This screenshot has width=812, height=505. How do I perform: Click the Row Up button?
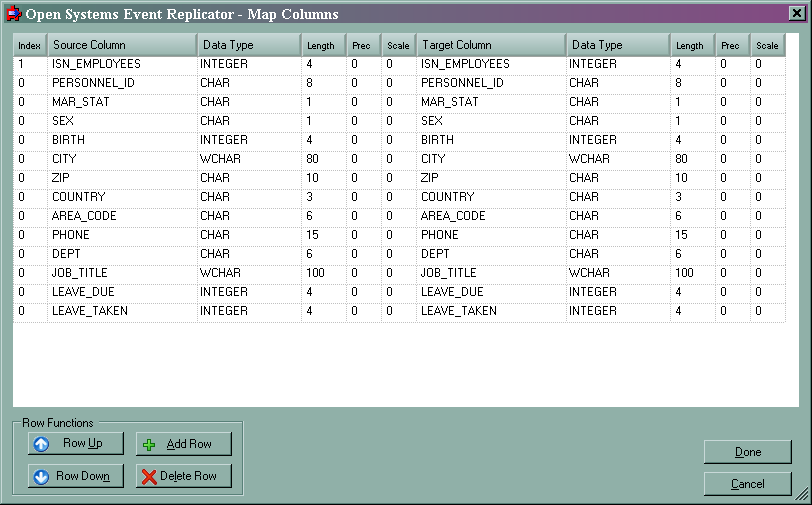tap(76, 443)
